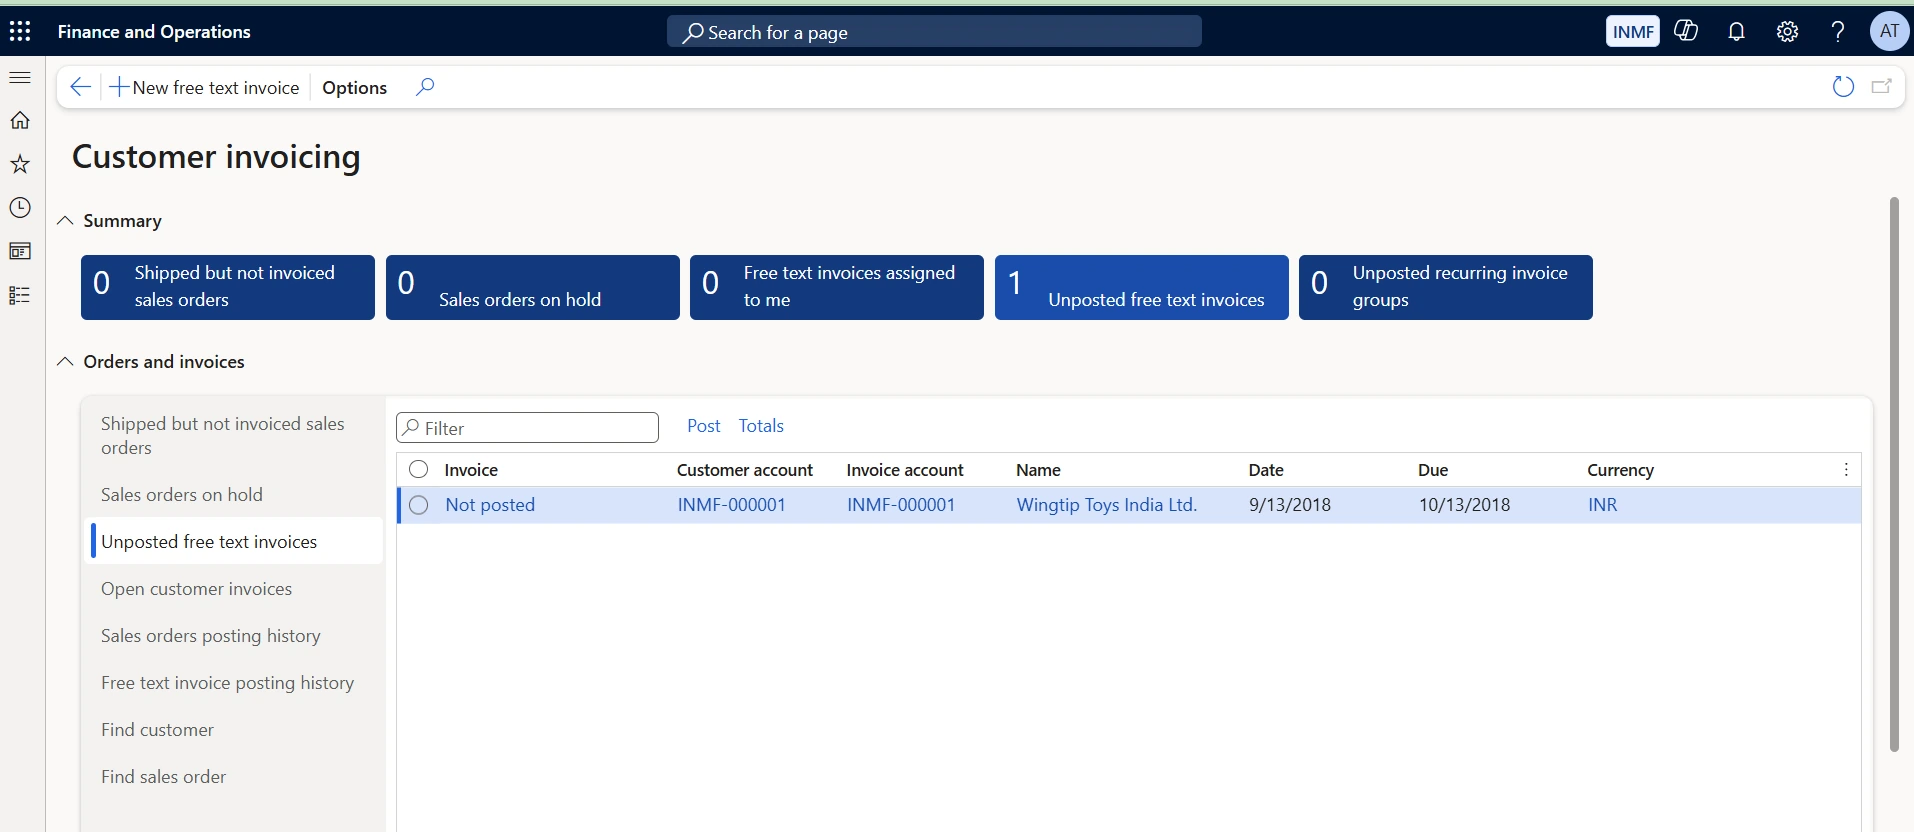This screenshot has width=1914, height=832.
Task: Select Sales orders posting history tab
Action: tap(233, 635)
